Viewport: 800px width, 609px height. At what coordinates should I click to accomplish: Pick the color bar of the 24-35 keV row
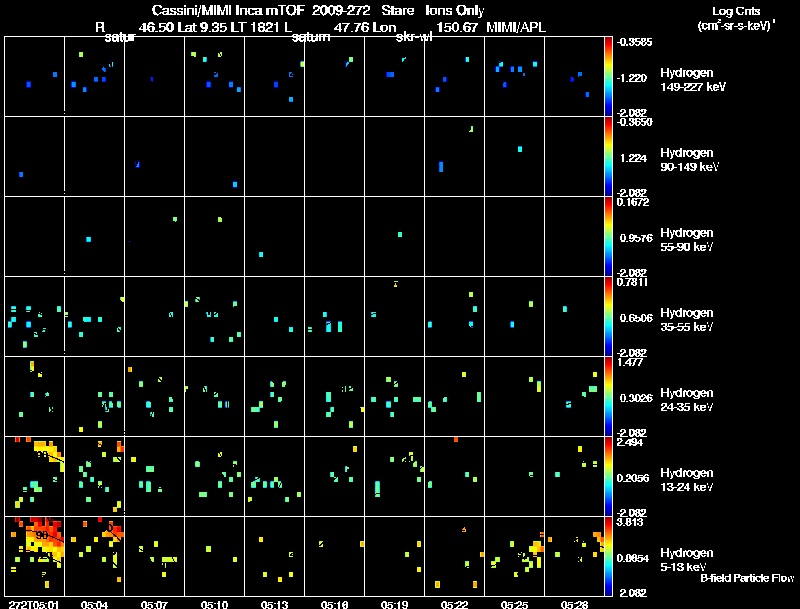608,397
